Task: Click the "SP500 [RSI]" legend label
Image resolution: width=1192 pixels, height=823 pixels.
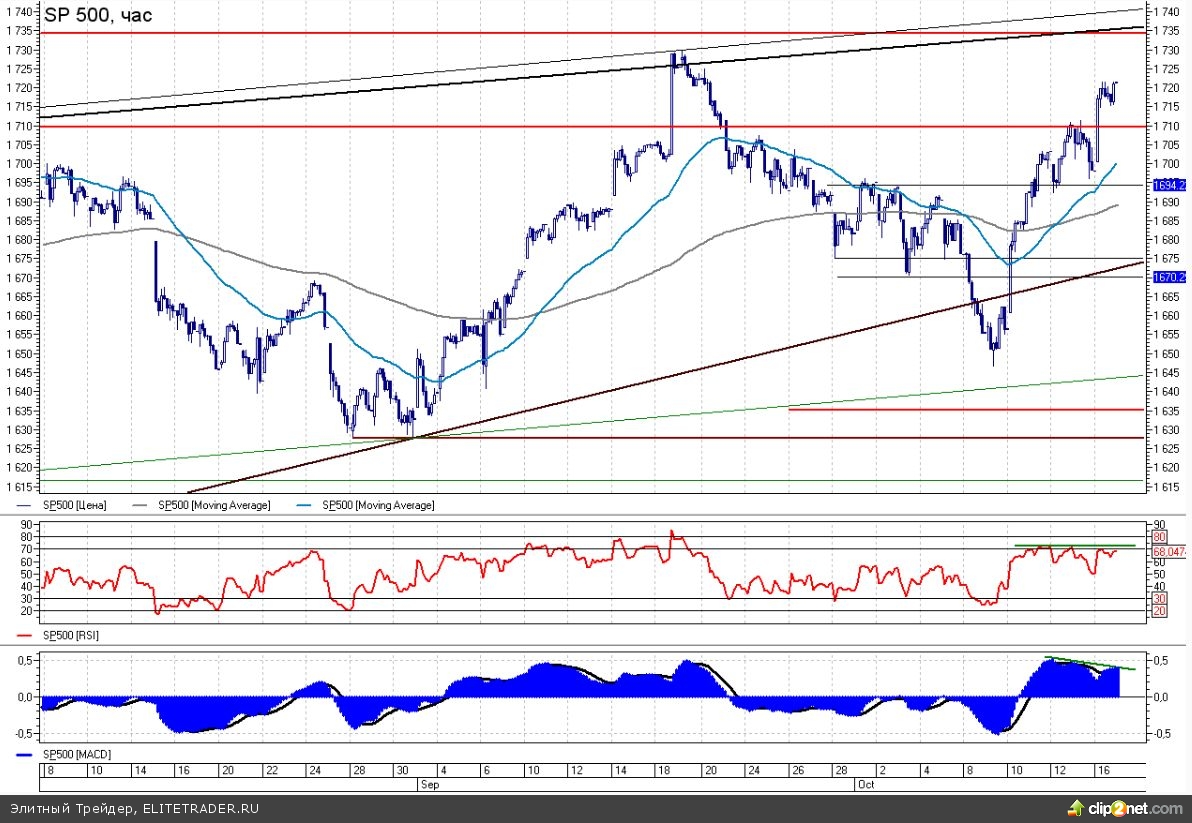Action: [70, 635]
